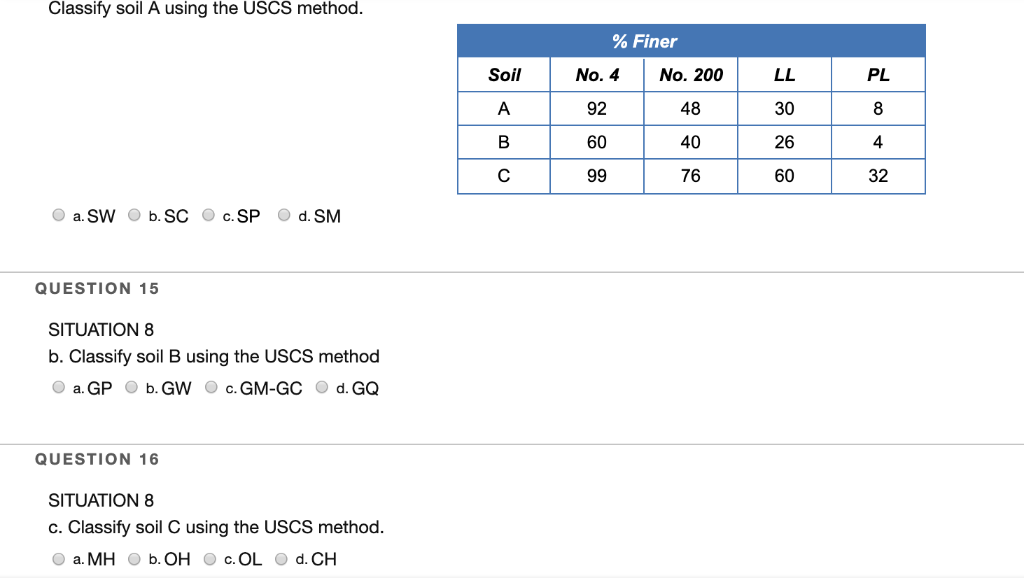Click the Soil column header cell
Image resolution: width=1024 pixels, height=578 pixels.
(x=503, y=74)
